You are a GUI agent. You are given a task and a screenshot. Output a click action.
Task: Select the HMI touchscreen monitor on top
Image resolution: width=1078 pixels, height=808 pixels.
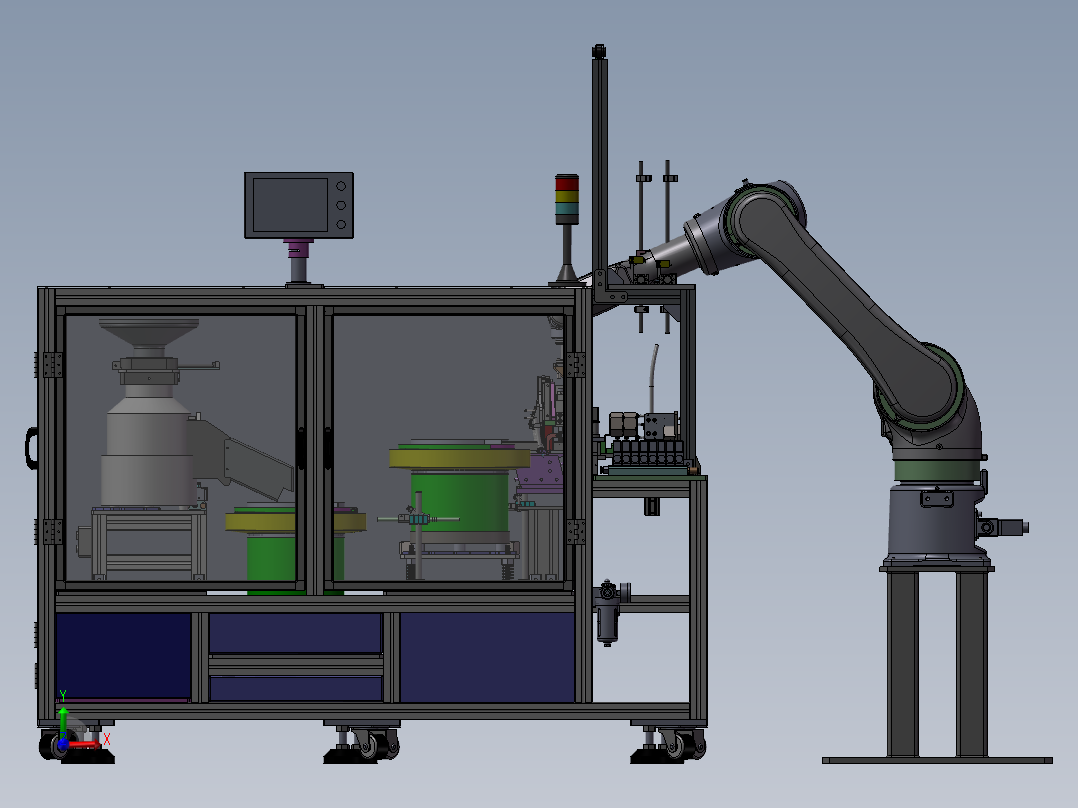(x=299, y=206)
